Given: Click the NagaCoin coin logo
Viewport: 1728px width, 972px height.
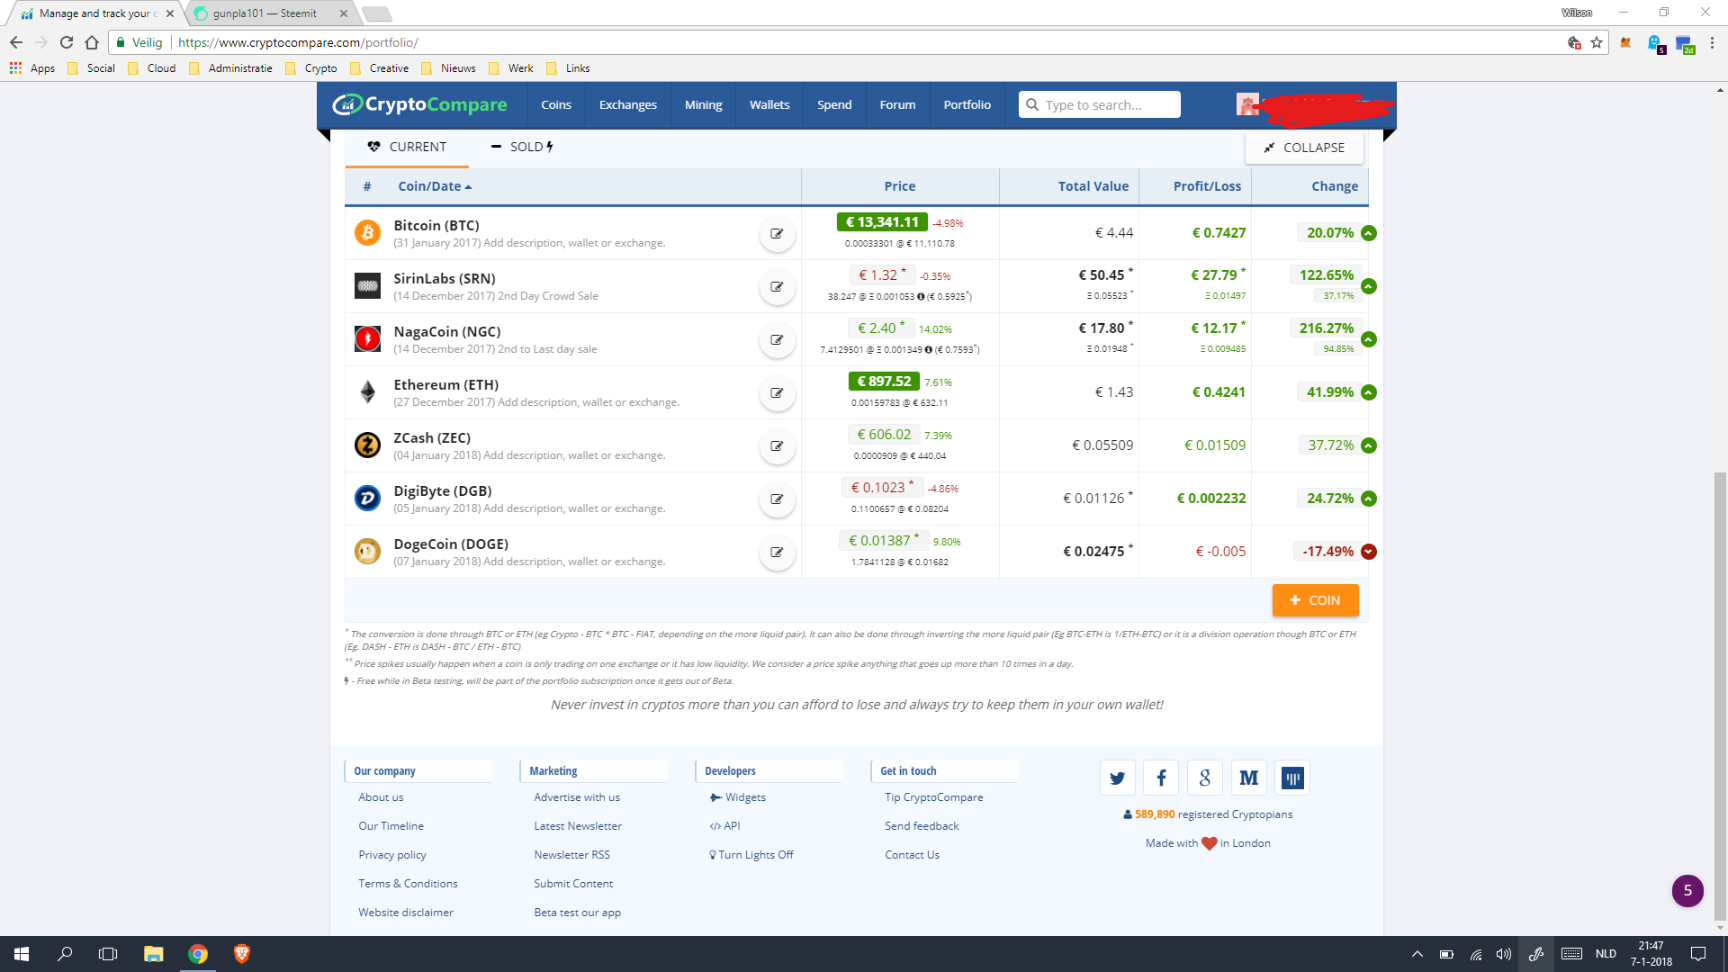Looking at the screenshot, I should pos(368,339).
